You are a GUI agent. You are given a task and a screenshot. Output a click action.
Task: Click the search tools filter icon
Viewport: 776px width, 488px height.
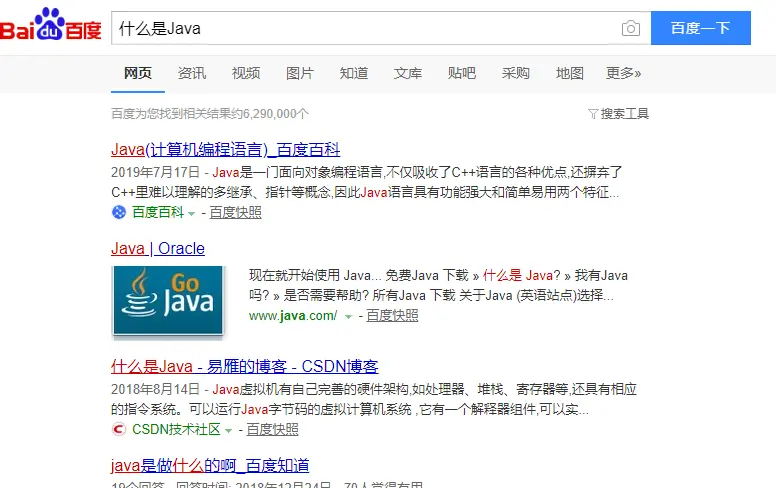coord(593,114)
